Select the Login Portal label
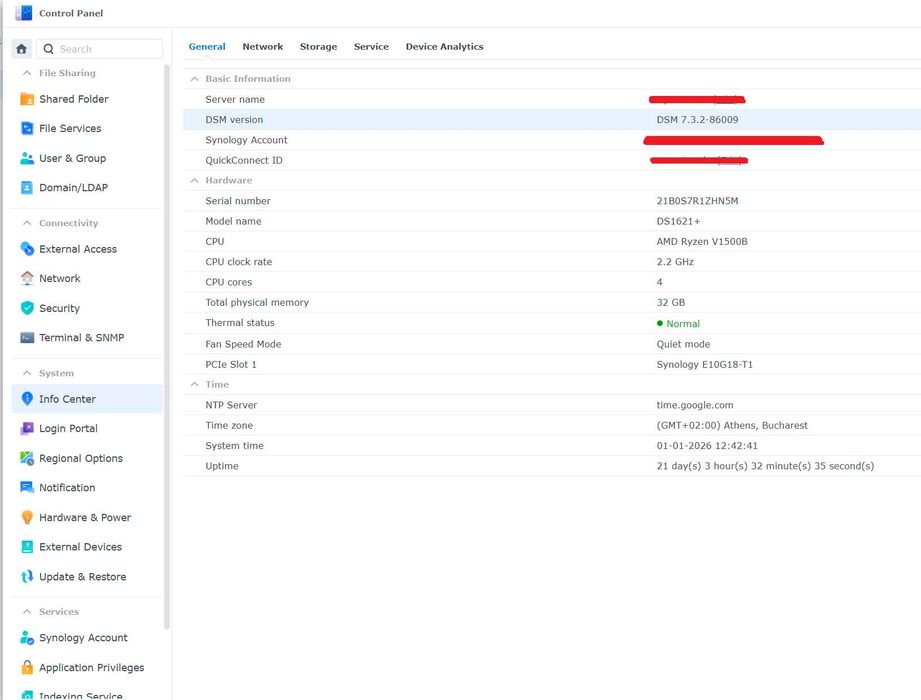The image size is (921, 700). pyautogui.click(x=68, y=428)
